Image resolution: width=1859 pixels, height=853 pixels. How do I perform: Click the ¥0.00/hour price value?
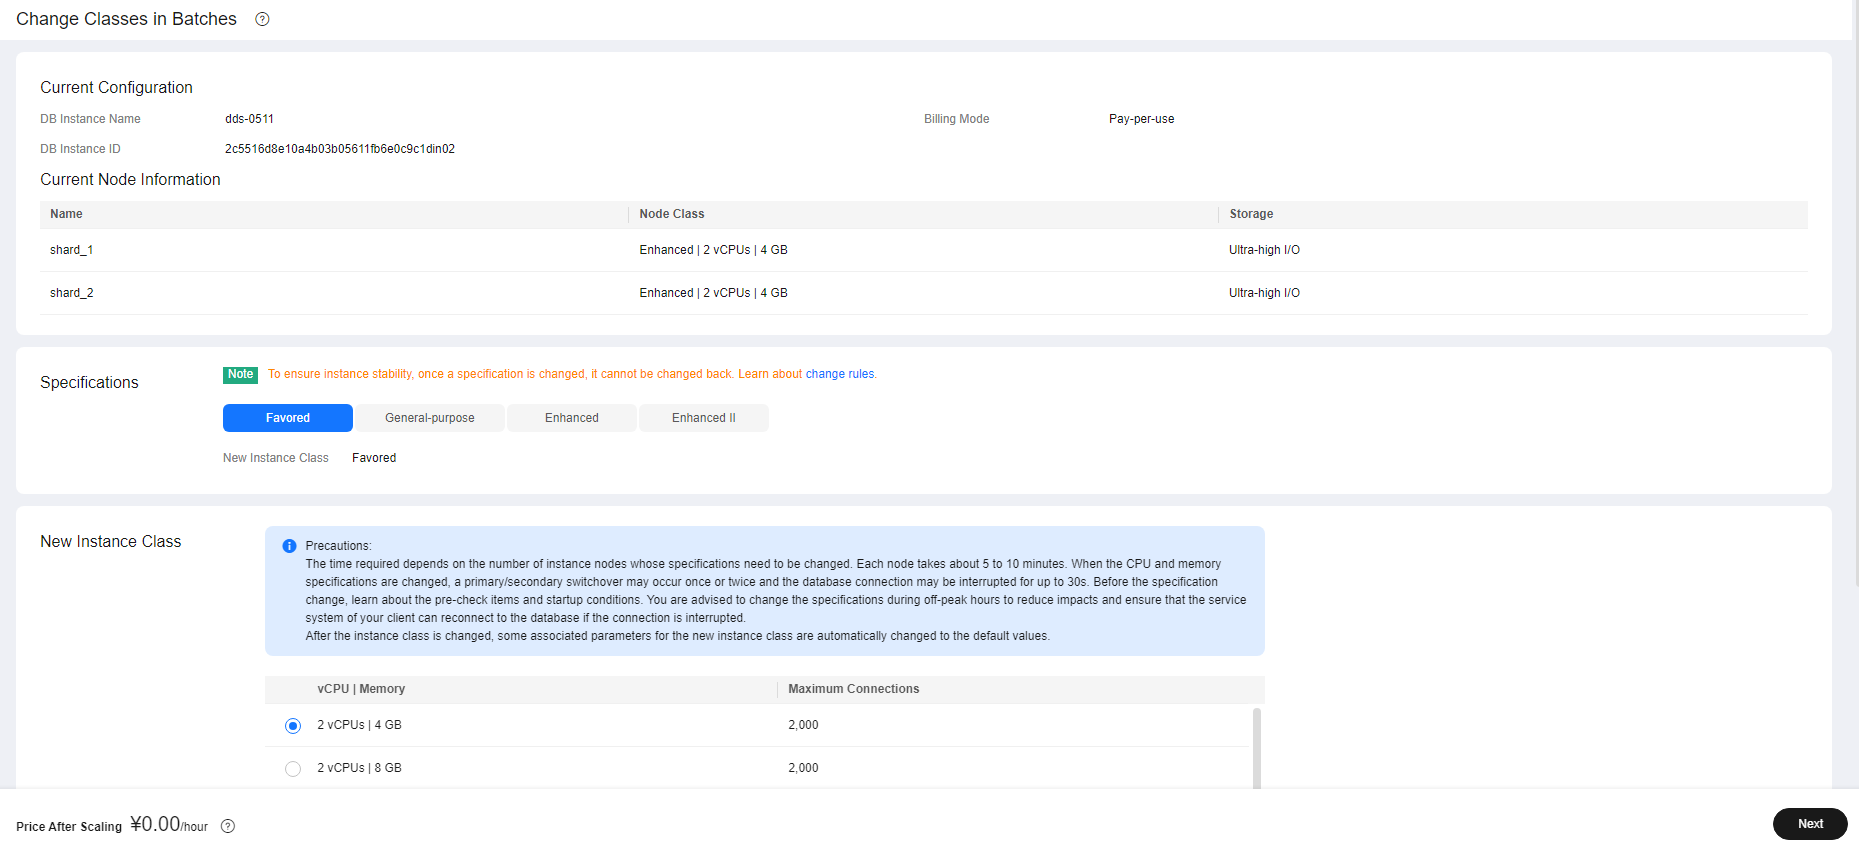coord(169,824)
